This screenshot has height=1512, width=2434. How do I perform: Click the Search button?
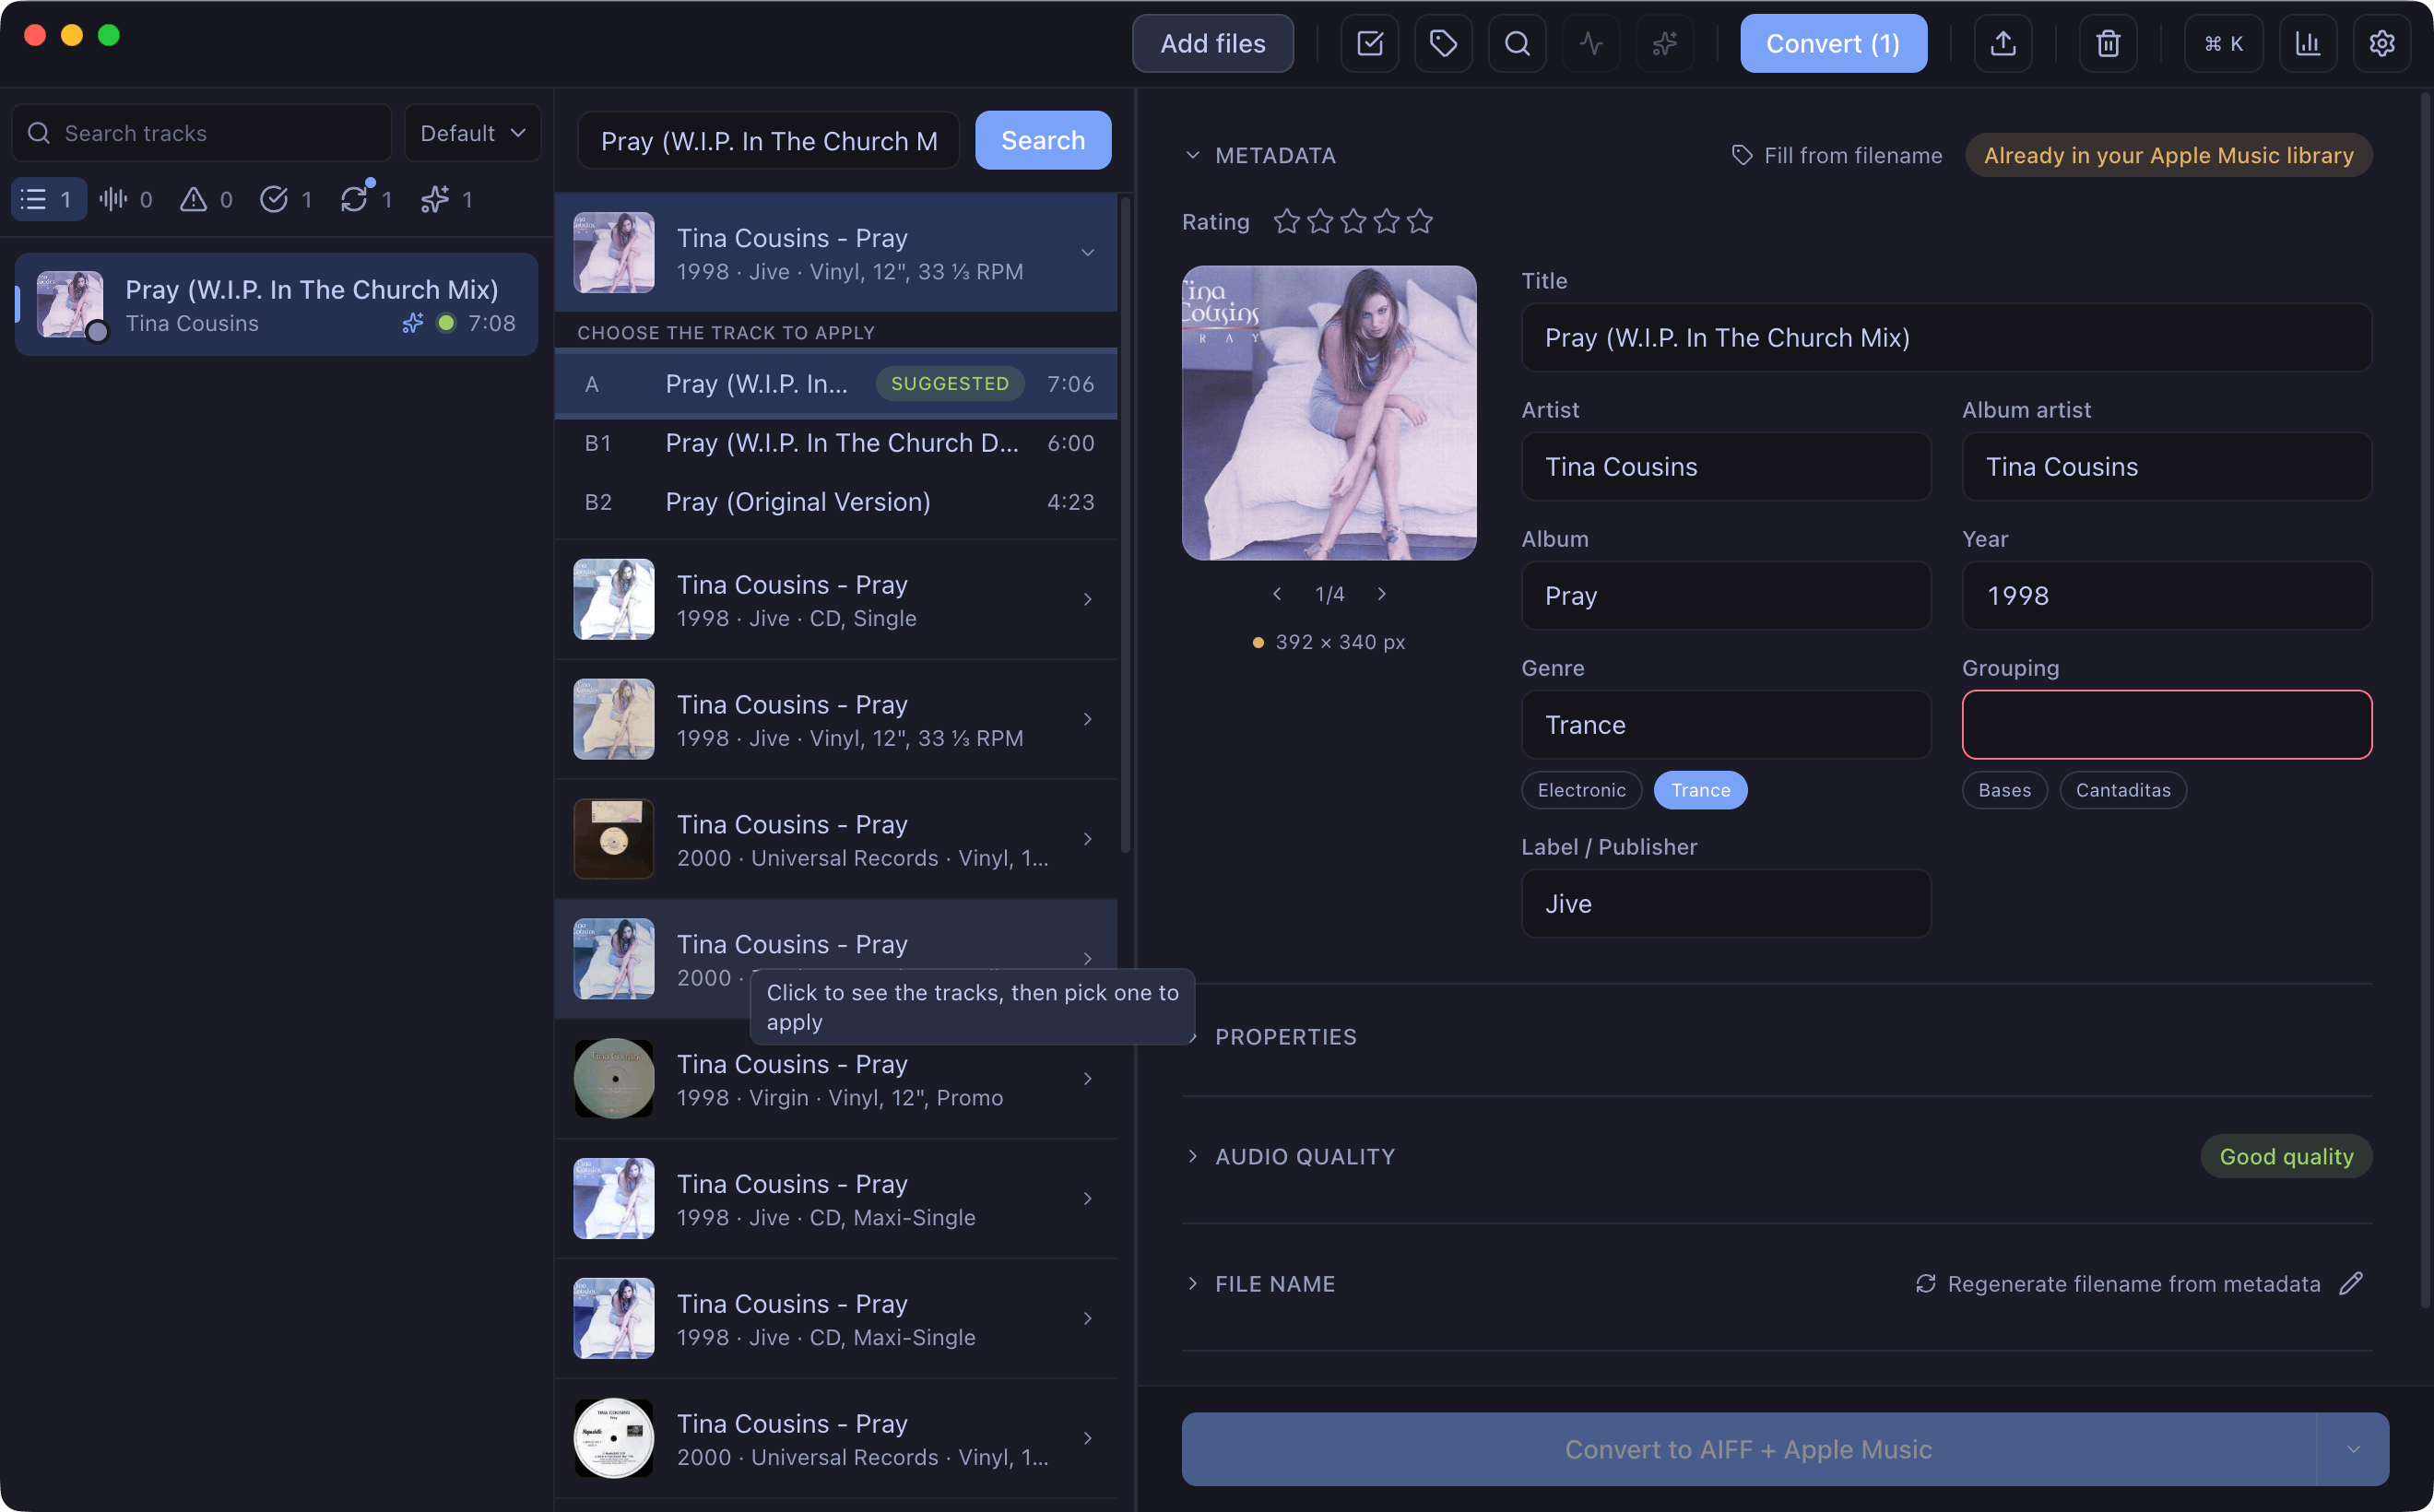click(1043, 140)
